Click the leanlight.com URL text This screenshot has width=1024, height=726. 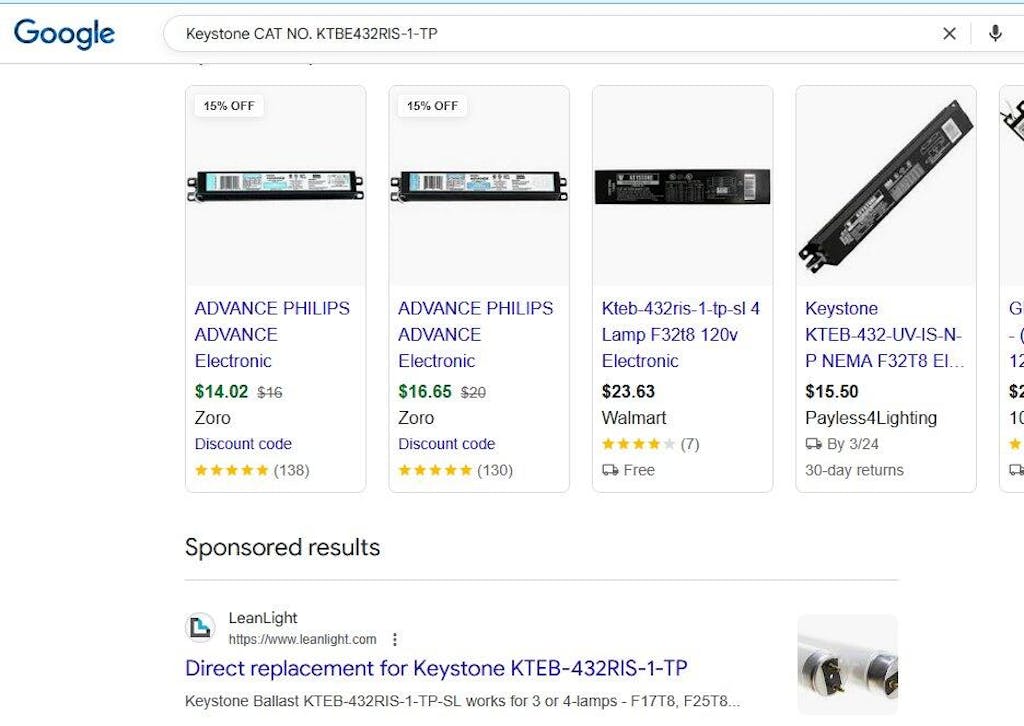[302, 640]
